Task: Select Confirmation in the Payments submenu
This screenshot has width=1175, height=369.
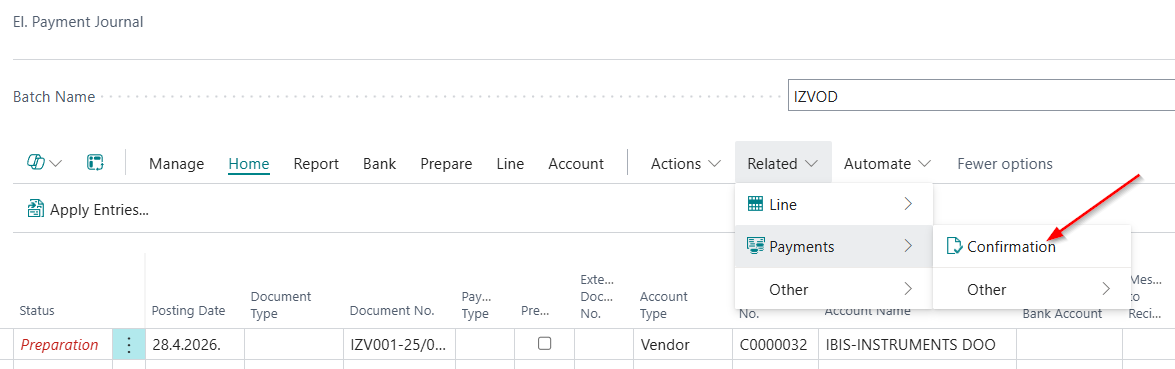Action: click(x=1031, y=246)
